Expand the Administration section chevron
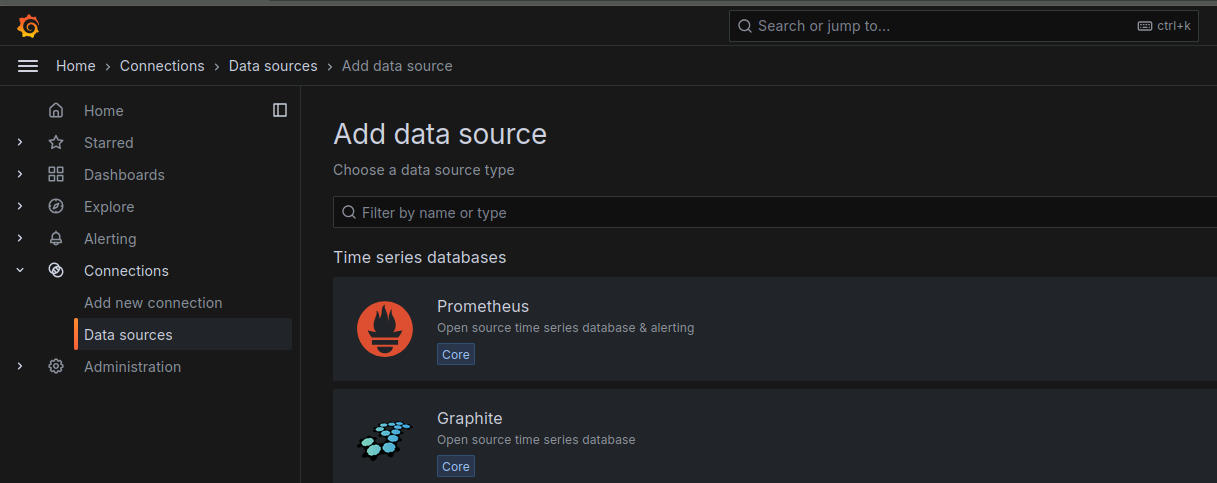 (x=20, y=367)
